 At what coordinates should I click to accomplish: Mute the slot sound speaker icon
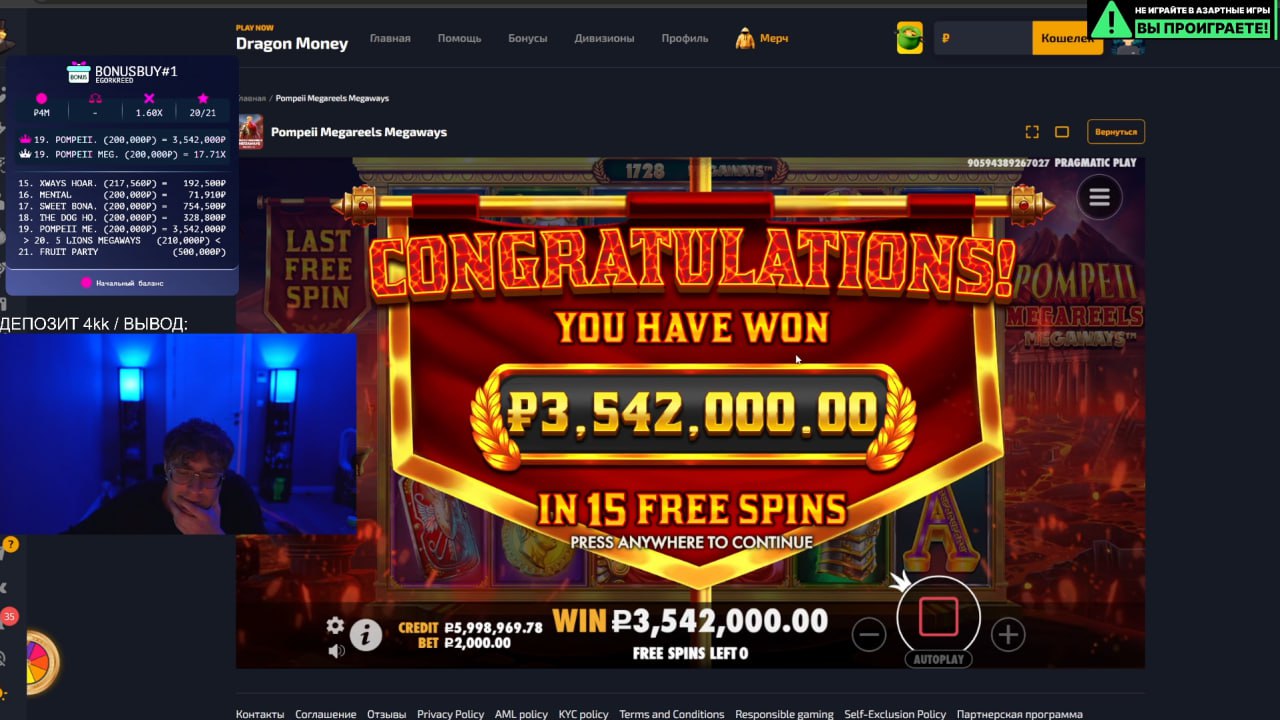[x=336, y=651]
